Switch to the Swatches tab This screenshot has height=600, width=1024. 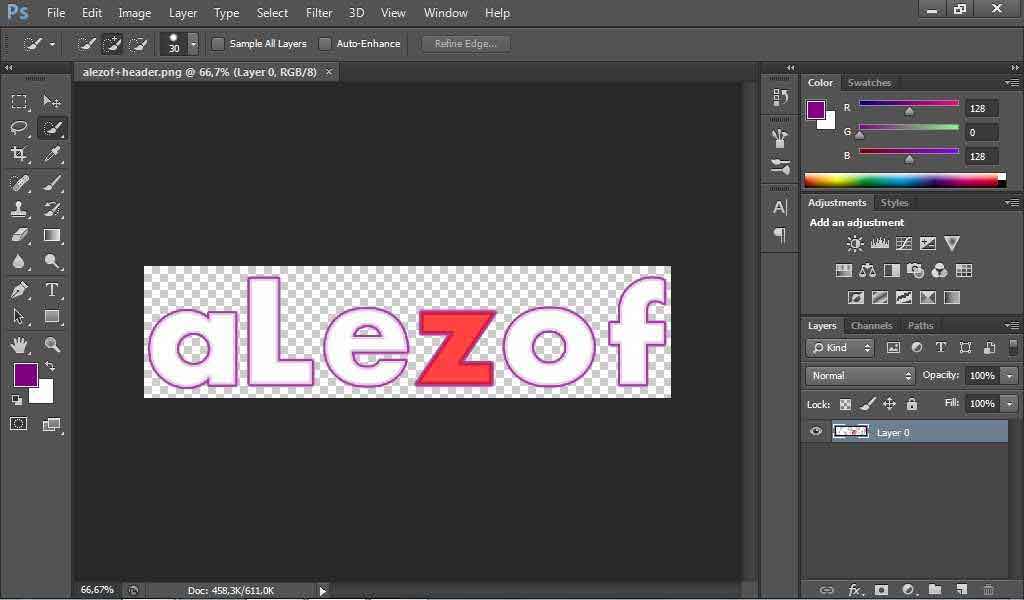[x=869, y=82]
